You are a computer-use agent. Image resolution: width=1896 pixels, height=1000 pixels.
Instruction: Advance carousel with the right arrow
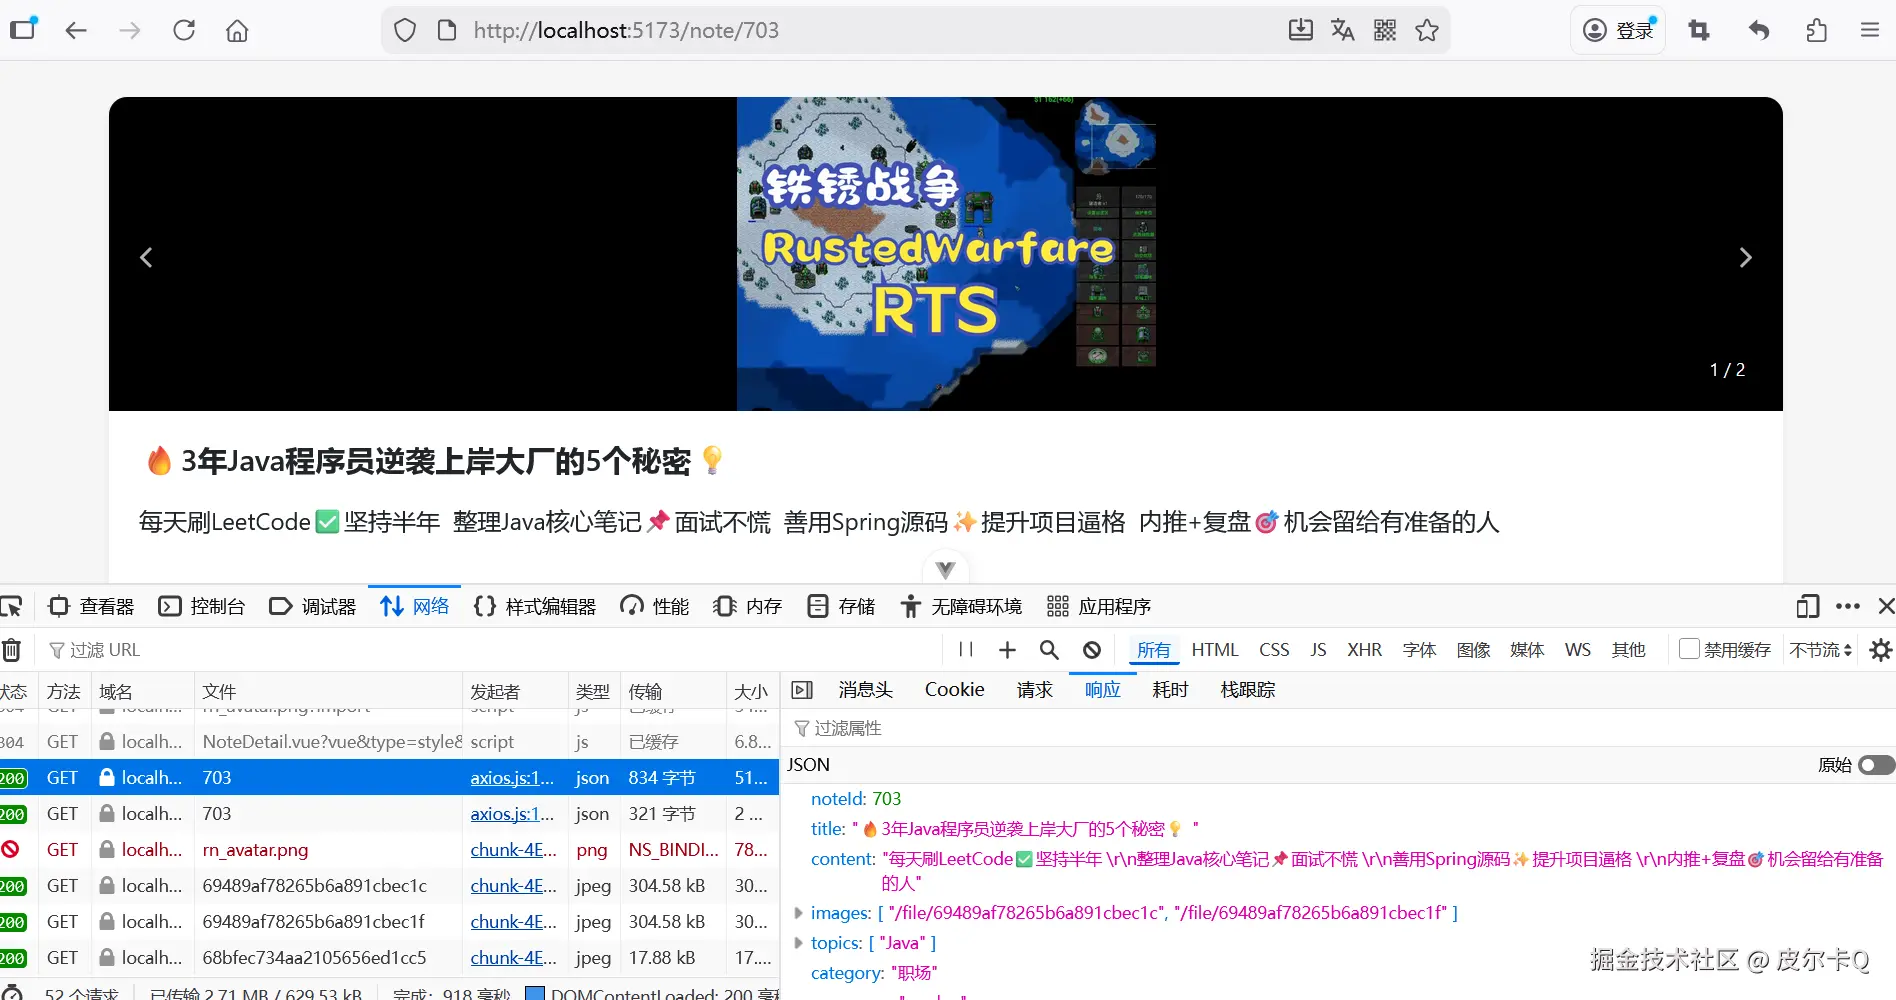tap(1745, 257)
